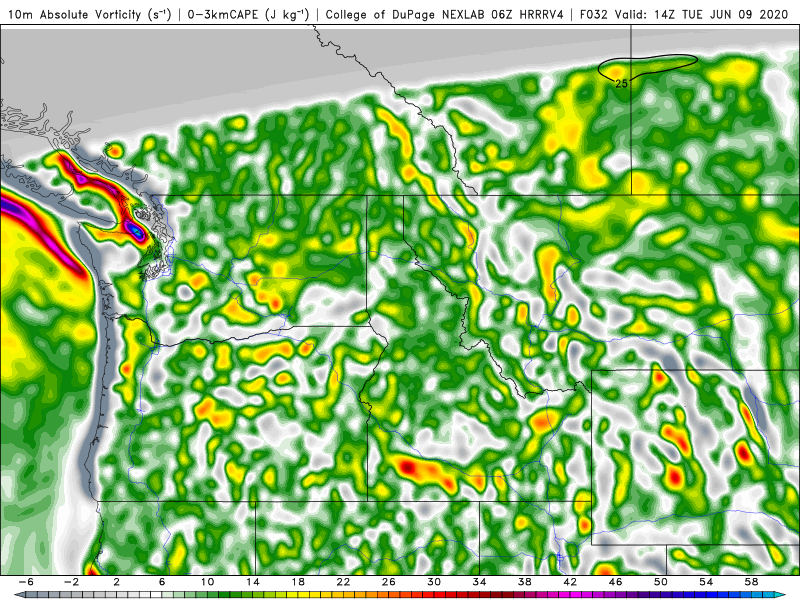Screen dimensions: 800x600
Task: Click the "34" colorbar tick label
Action: pos(479,582)
